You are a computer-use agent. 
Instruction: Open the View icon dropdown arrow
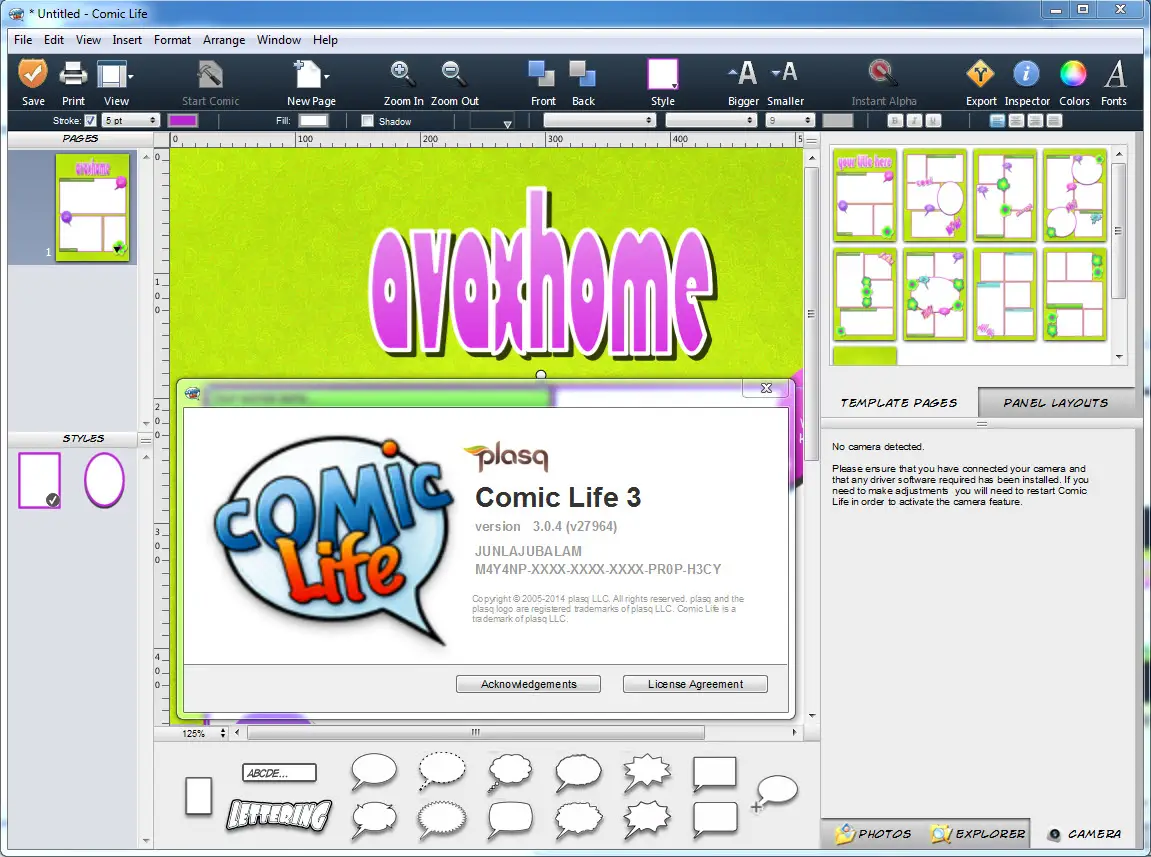pyautogui.click(x=131, y=76)
